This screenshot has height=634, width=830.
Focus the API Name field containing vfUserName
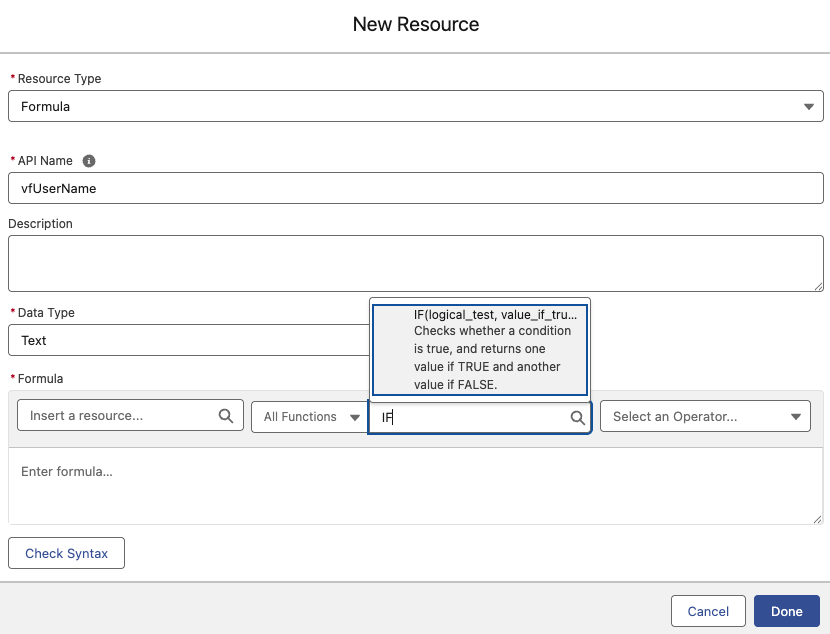click(415, 188)
